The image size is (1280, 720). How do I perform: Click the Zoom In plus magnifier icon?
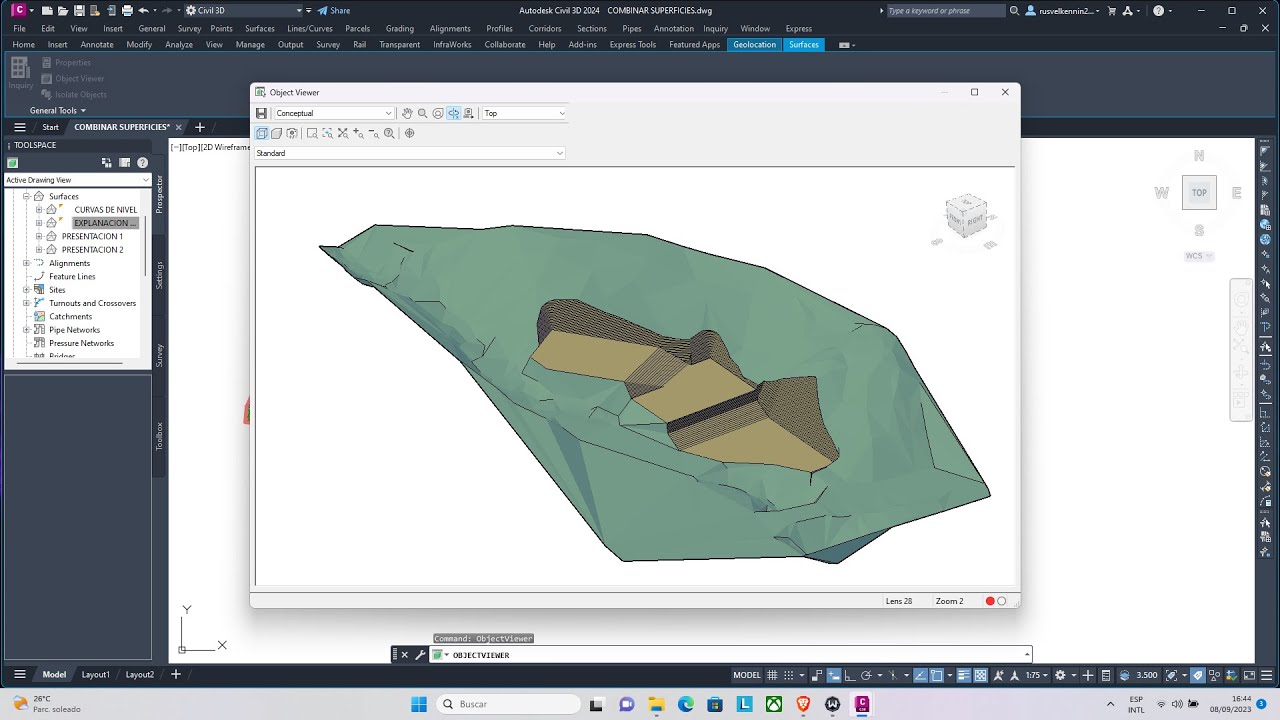358,133
